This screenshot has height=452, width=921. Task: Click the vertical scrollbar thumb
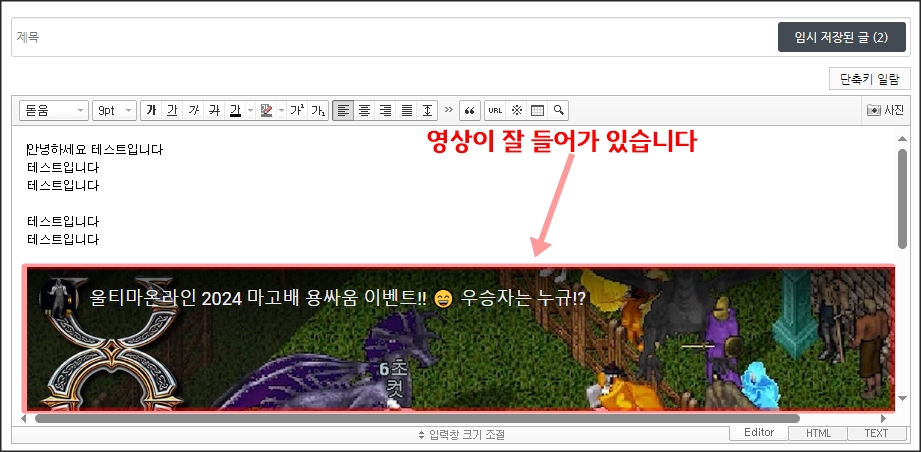(x=902, y=198)
